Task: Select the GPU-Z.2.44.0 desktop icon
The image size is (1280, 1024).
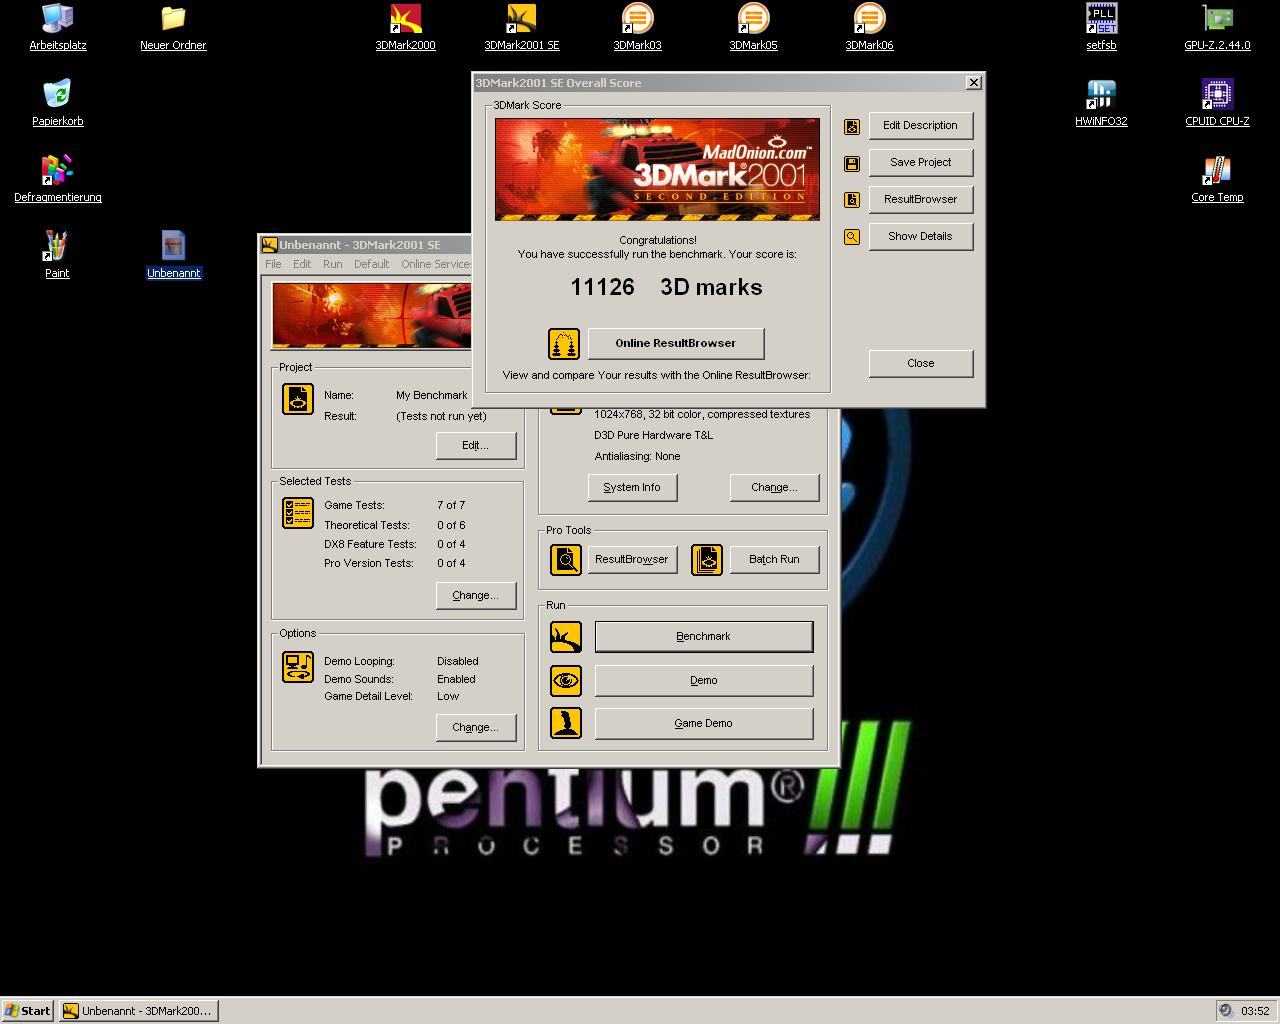Action: point(1217,27)
